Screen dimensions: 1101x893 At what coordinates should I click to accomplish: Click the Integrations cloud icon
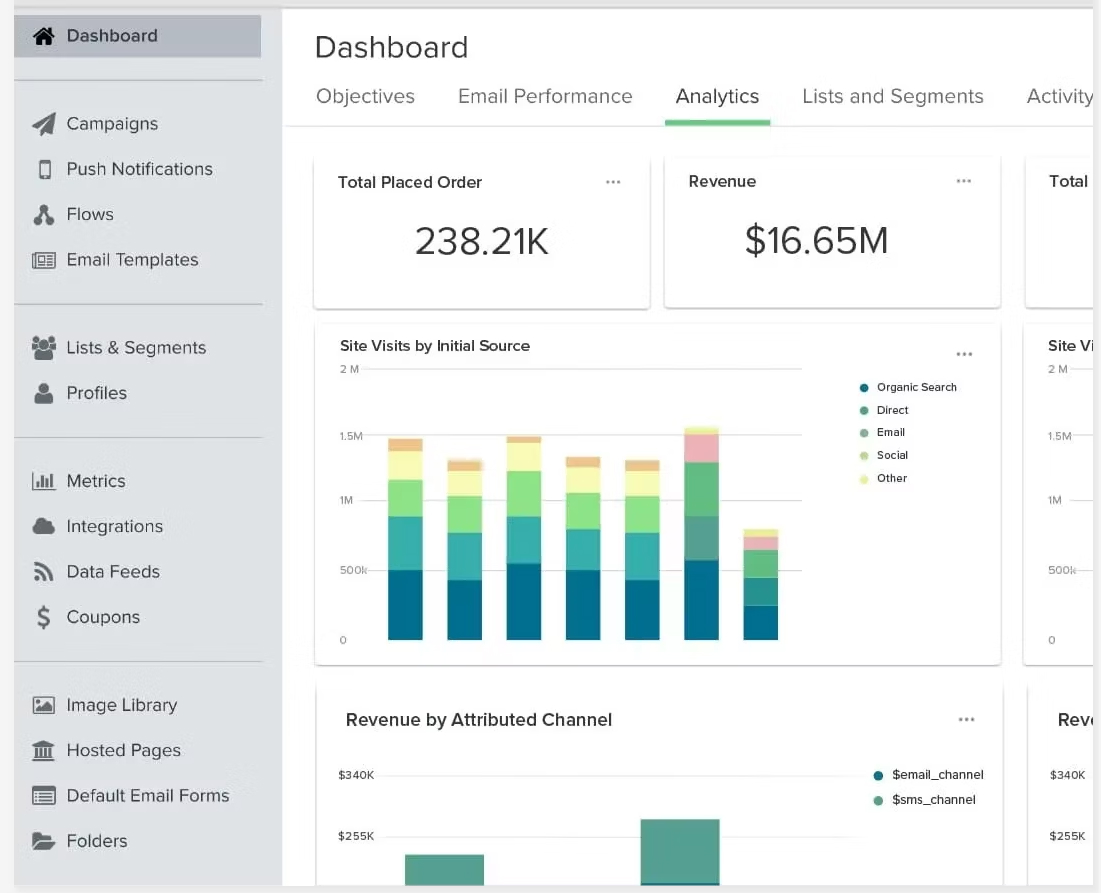coord(43,526)
